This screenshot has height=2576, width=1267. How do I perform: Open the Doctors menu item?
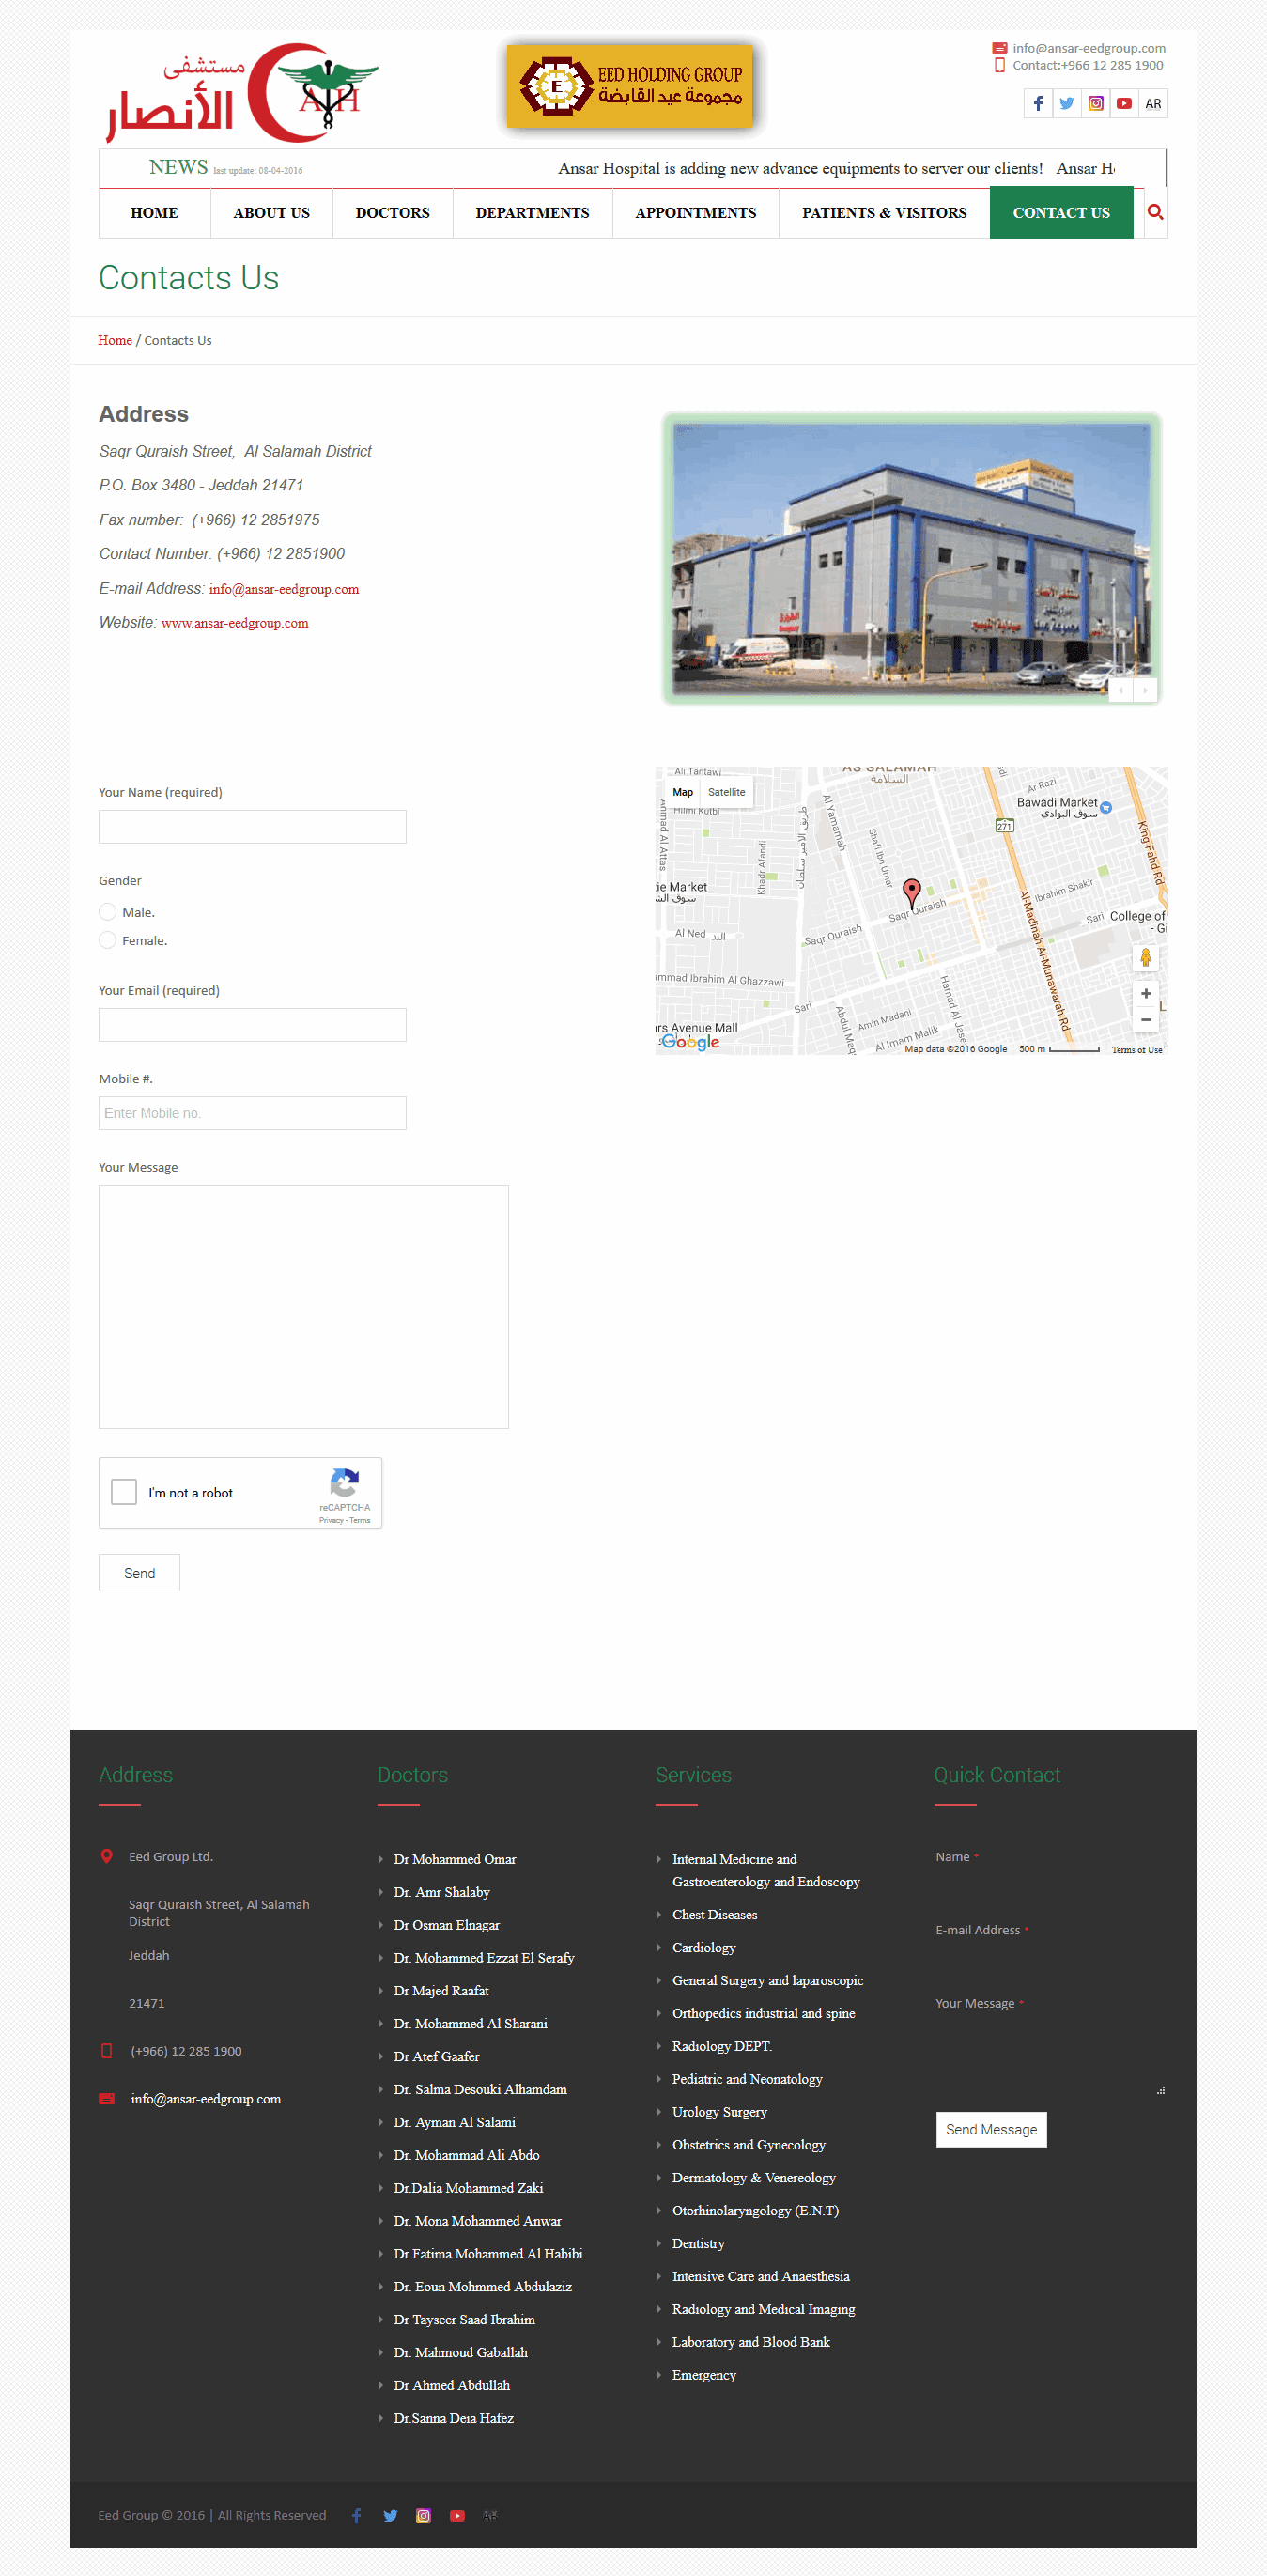click(x=392, y=213)
